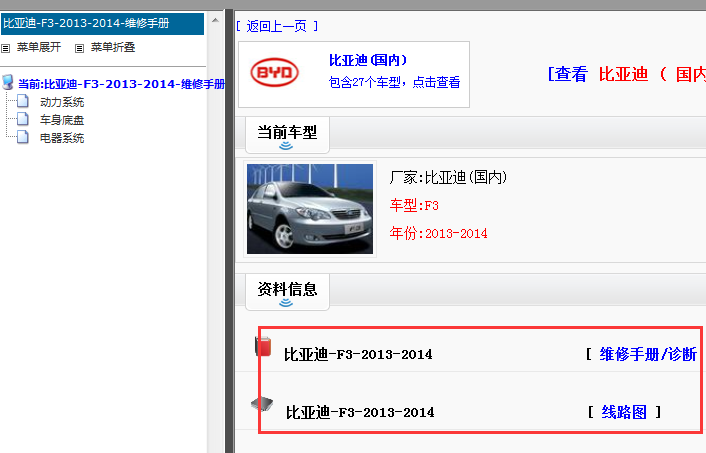Click the red book icon for 维修手册

tap(263, 347)
